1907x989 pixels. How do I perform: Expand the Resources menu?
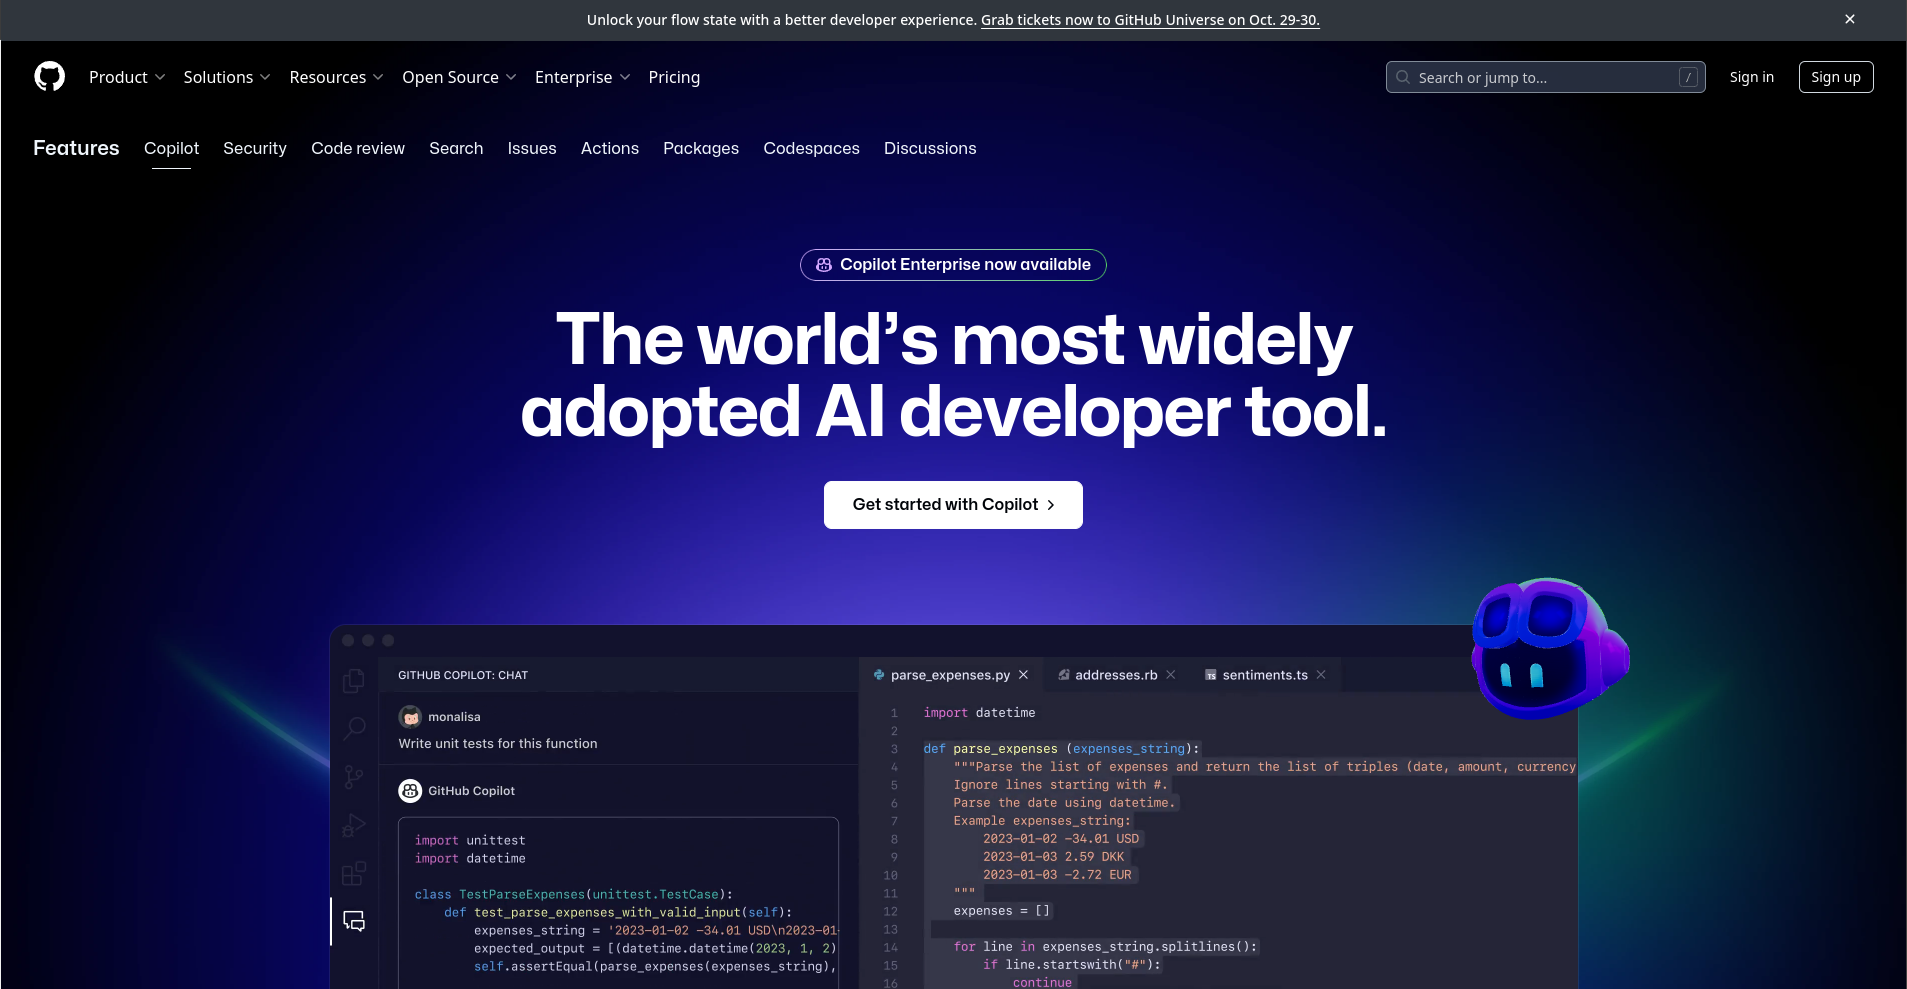point(336,77)
